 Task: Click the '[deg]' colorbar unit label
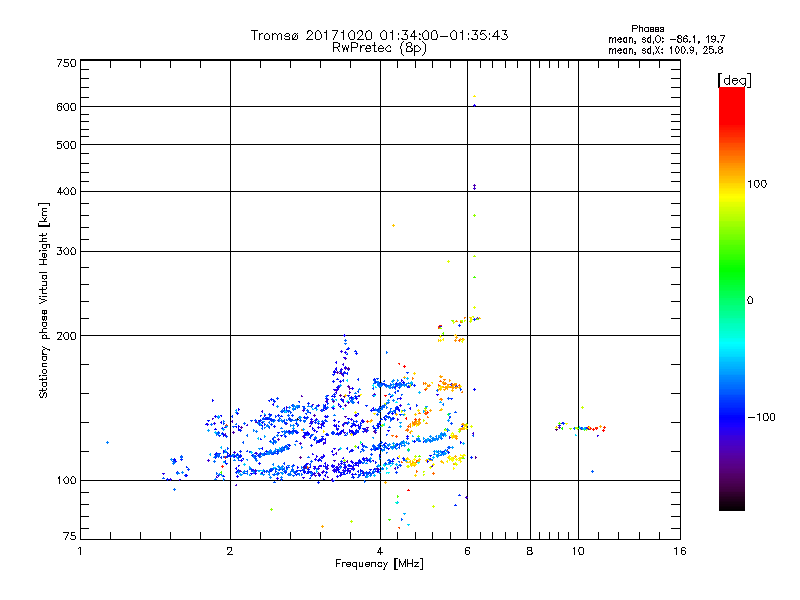[x=734, y=80]
